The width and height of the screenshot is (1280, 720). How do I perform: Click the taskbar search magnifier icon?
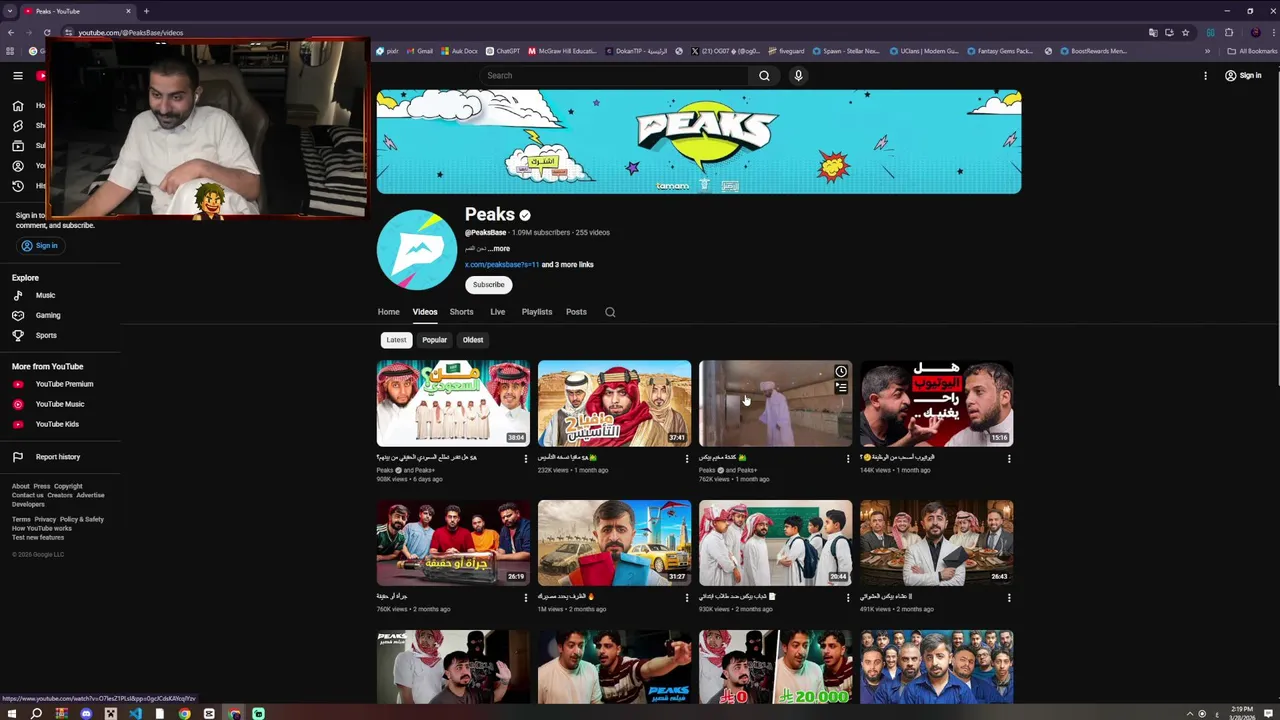[36, 713]
